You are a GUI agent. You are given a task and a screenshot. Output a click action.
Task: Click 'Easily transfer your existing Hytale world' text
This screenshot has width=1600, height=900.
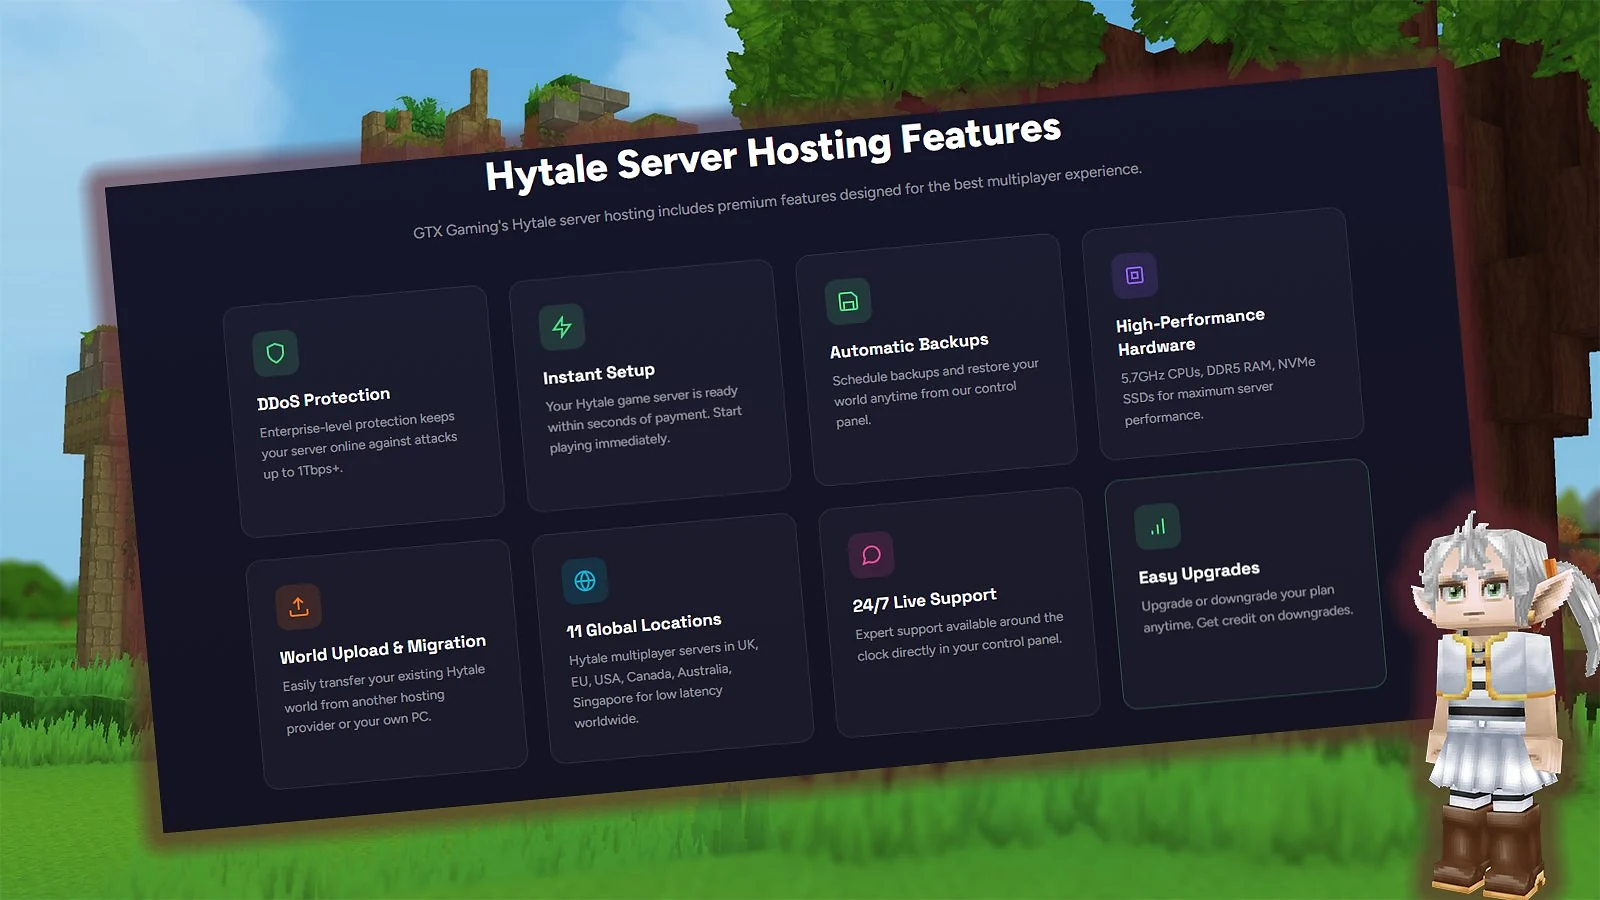pyautogui.click(x=384, y=687)
